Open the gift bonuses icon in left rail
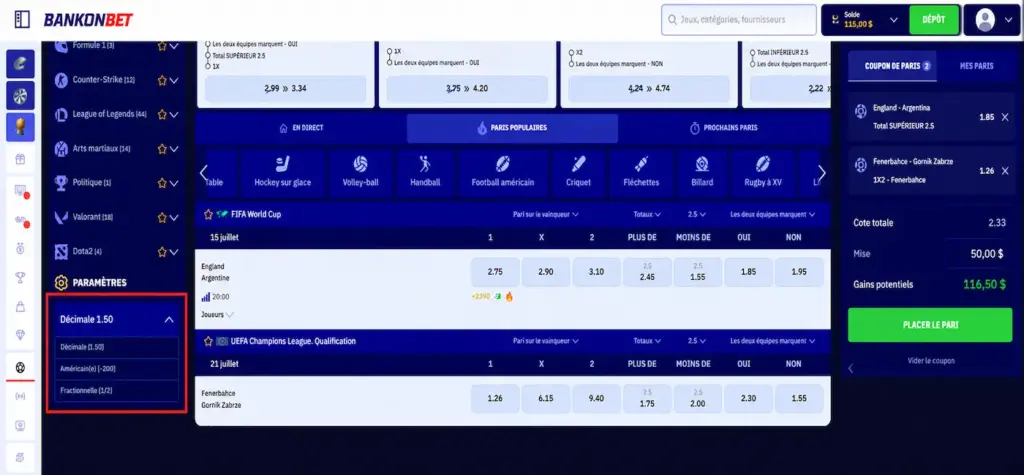Screen dimensions: 1024x475 point(20,158)
